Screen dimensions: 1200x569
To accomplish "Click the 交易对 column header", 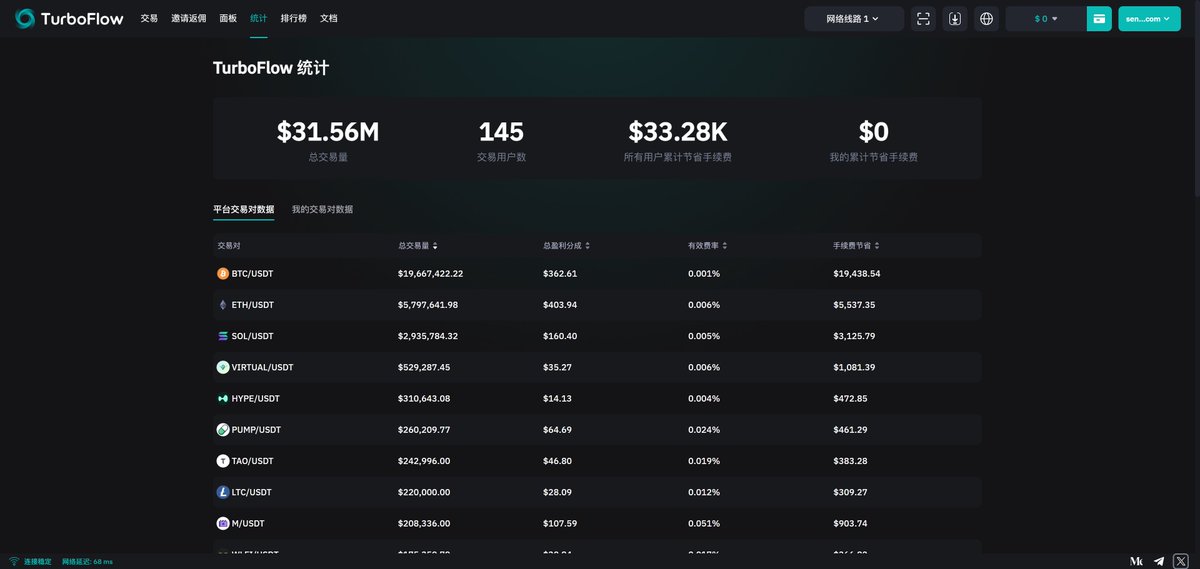I will click(x=229, y=246).
